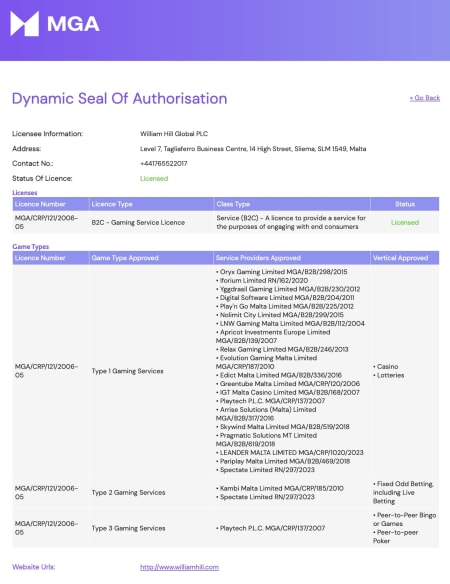
Task: Click the Licensed cell in the Licenses table
Action: tap(405, 222)
